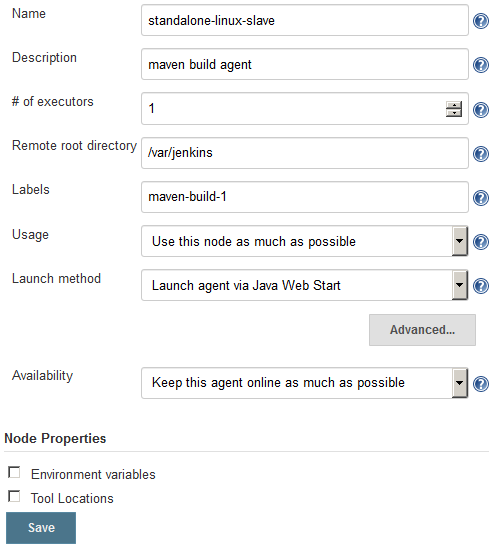Click the Advanced... button
This screenshot has height=547, width=494.
tap(422, 330)
